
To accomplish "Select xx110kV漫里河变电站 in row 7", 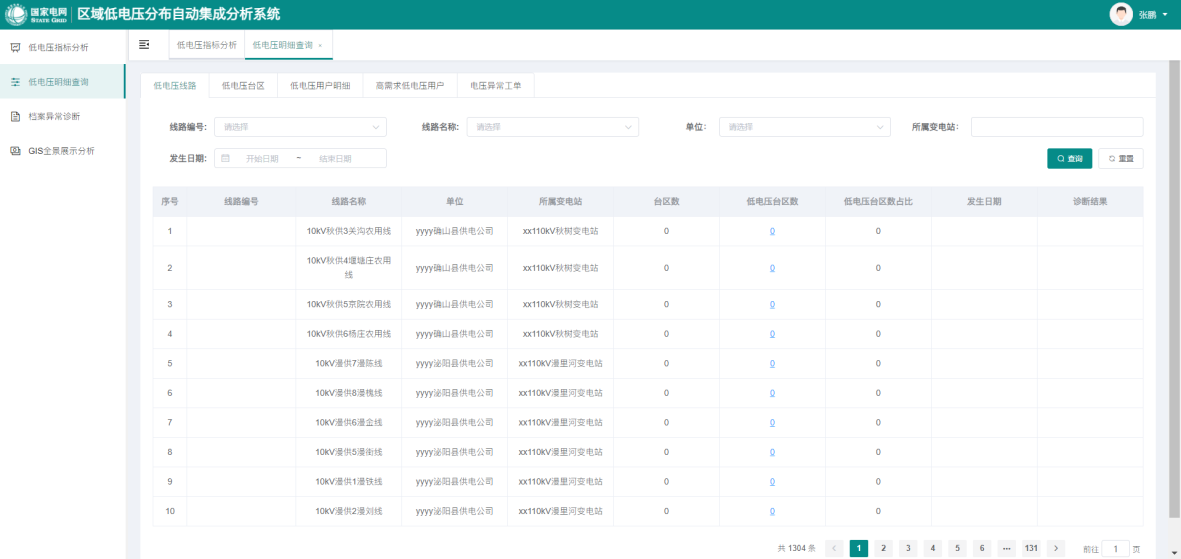I will (x=560, y=423).
